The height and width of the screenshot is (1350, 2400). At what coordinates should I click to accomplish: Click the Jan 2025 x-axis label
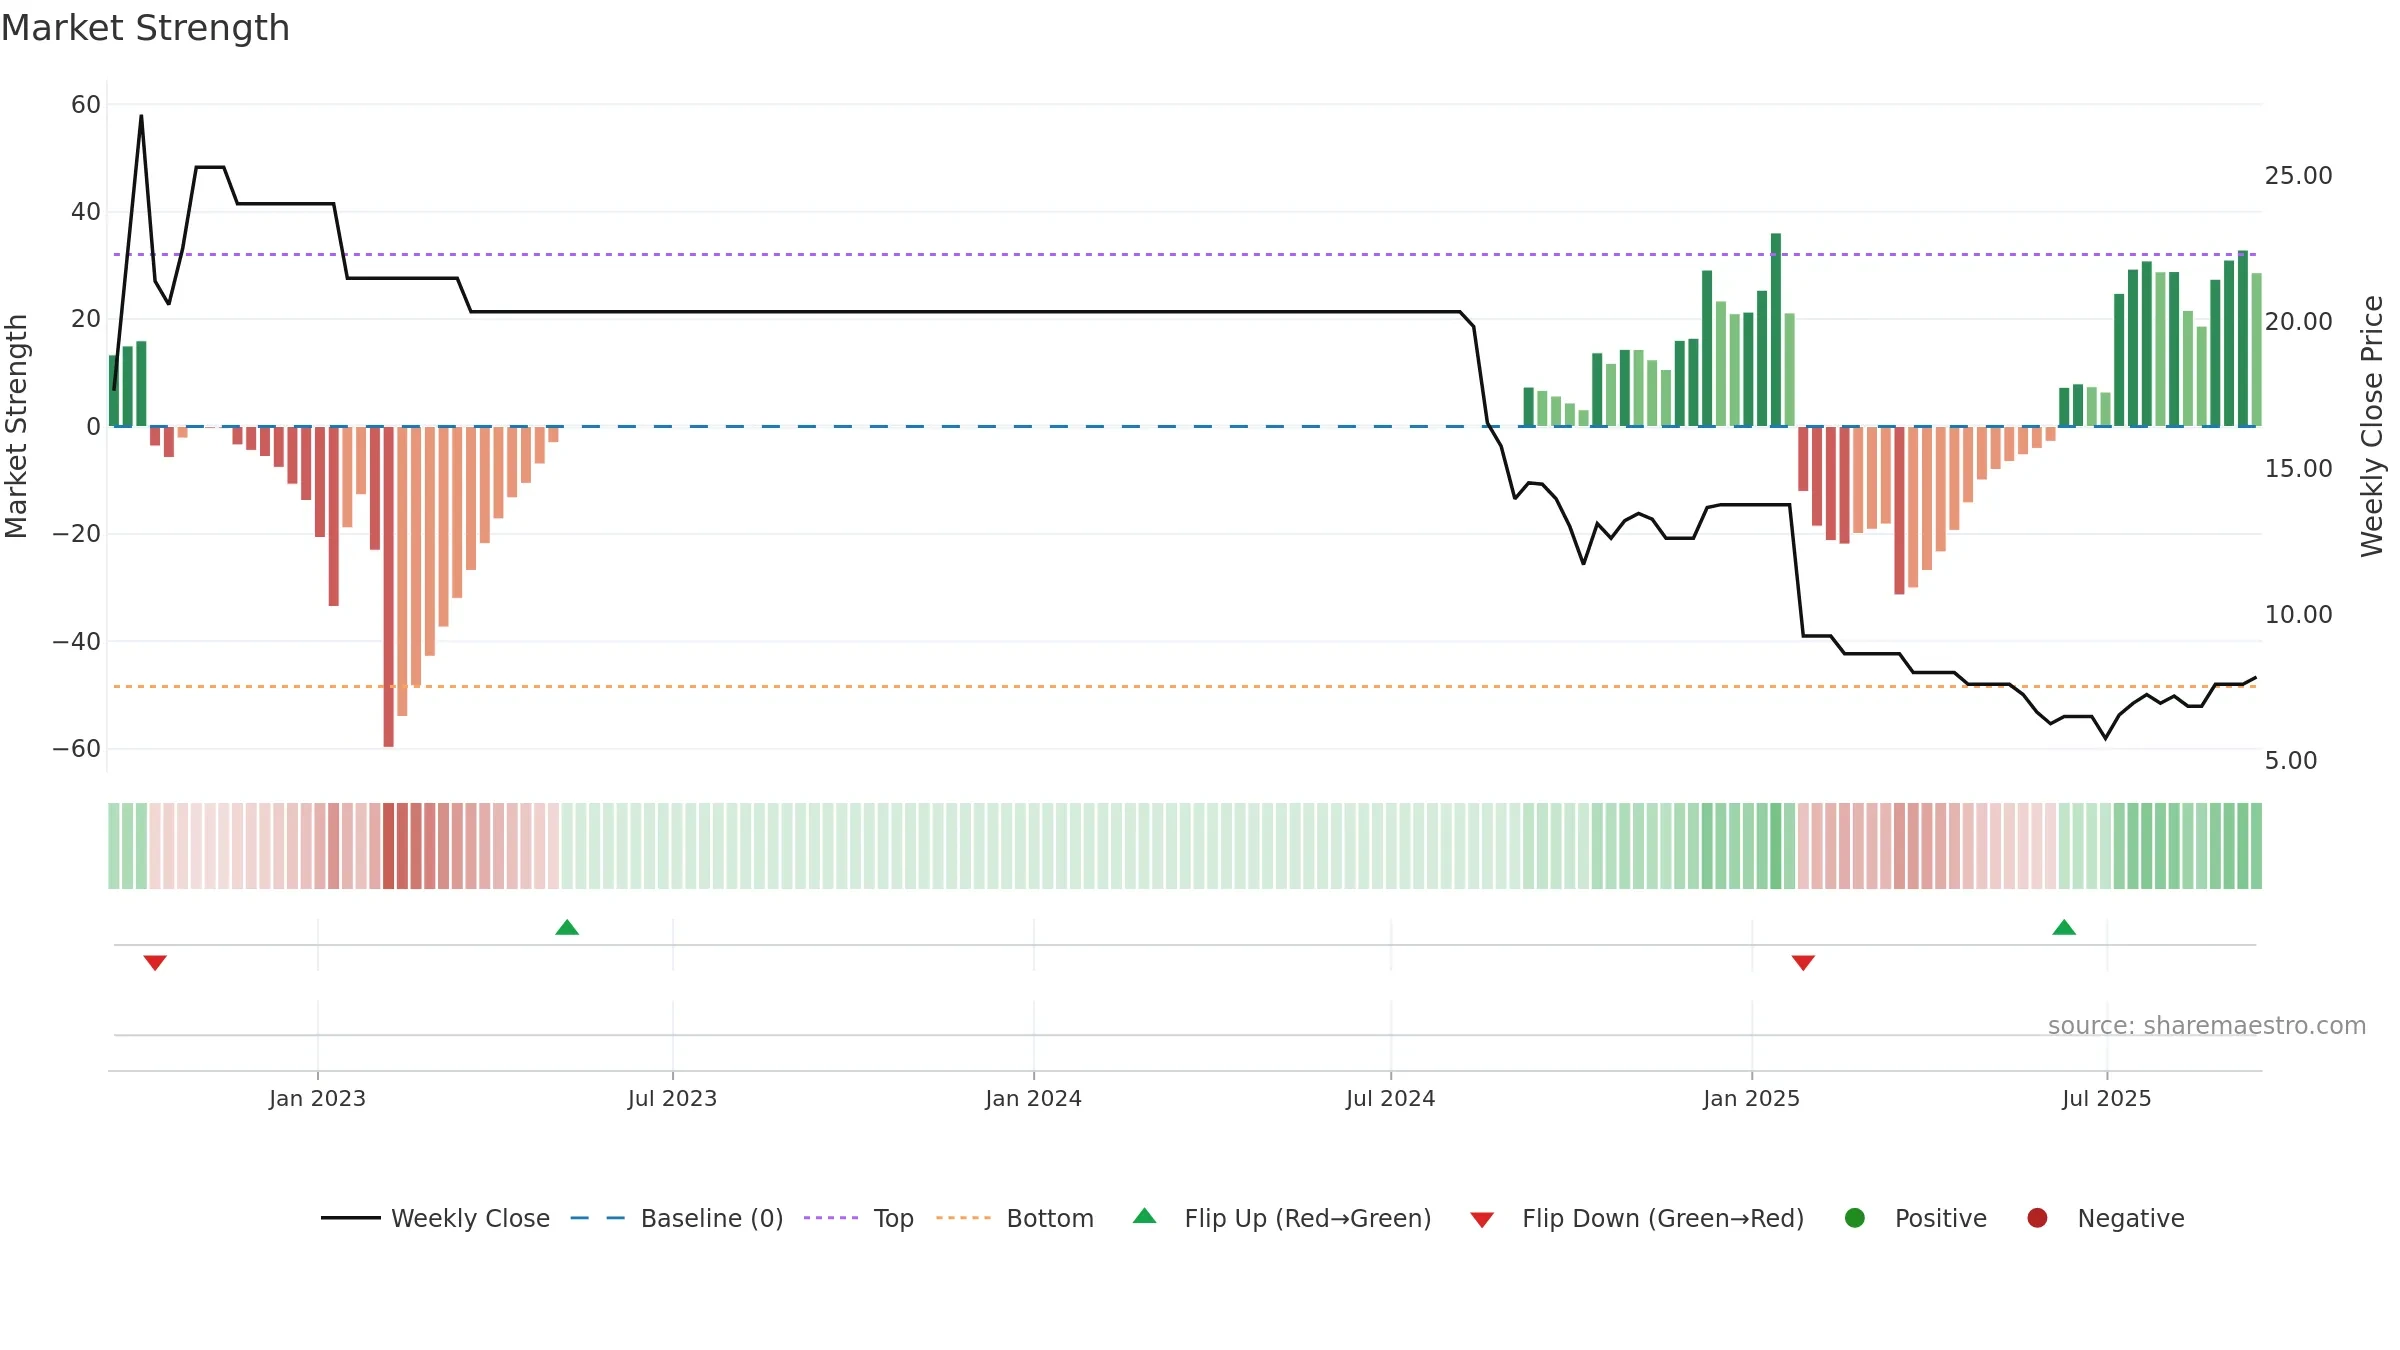click(x=1751, y=1098)
